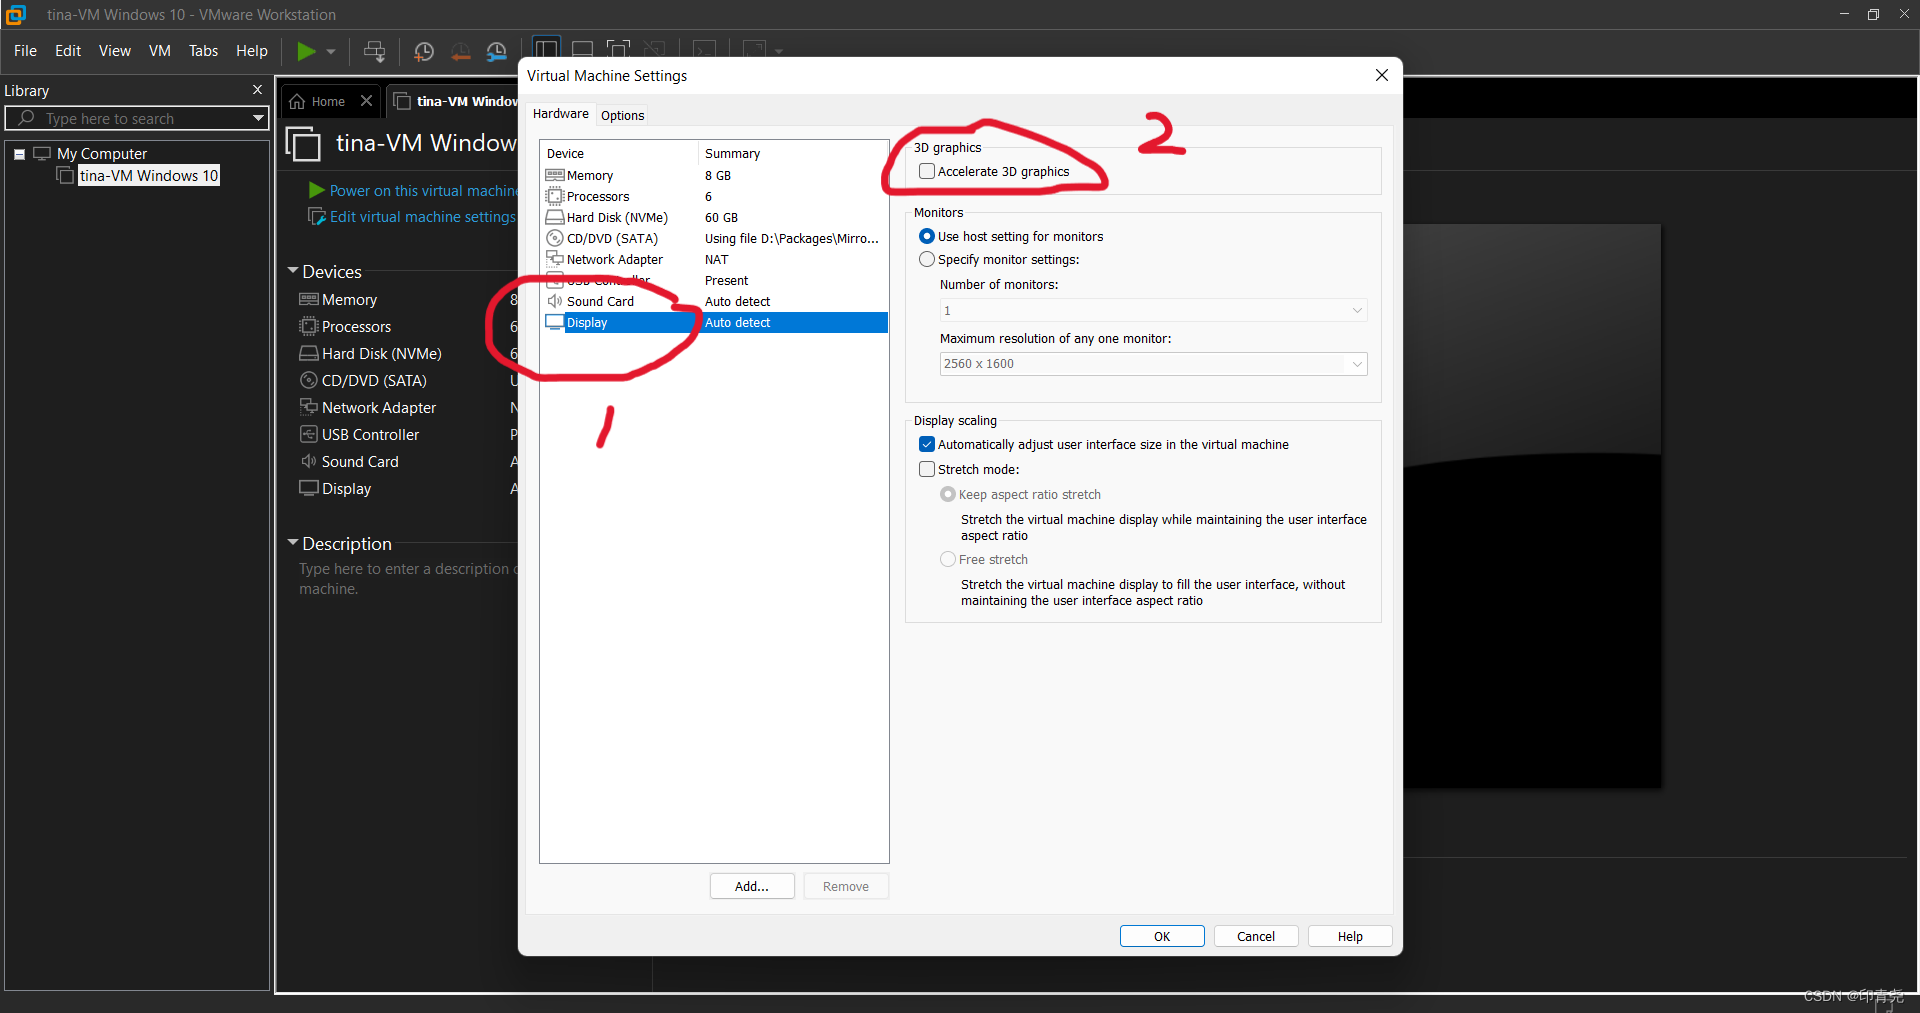
Task: Click the Show Library view toolbar icon
Action: coord(546,49)
